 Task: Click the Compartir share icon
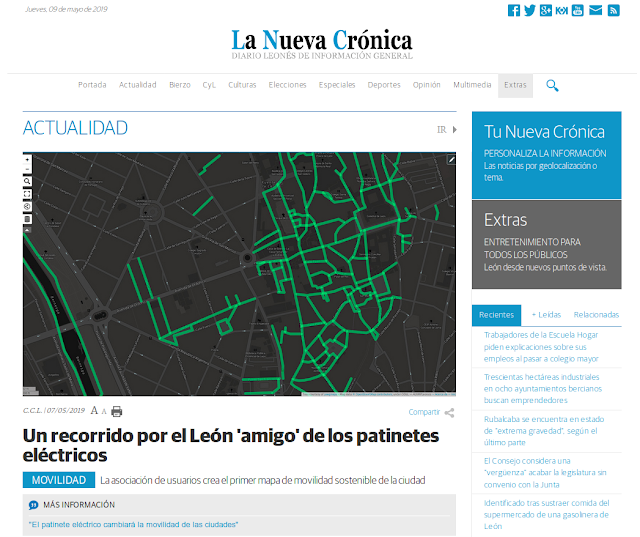[449, 413]
